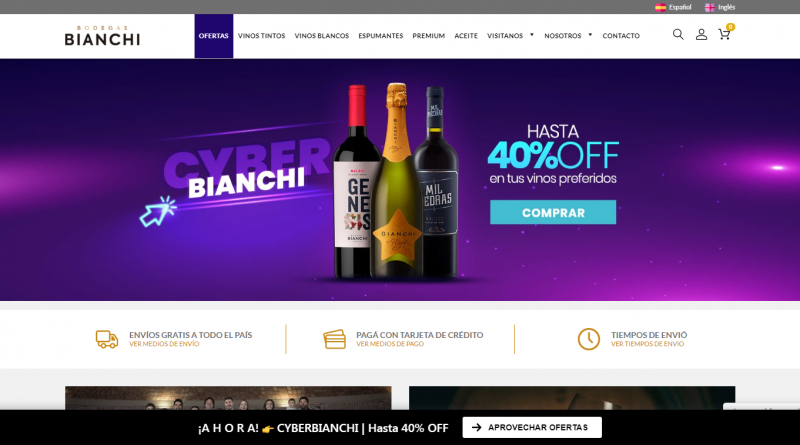Go to Vinos Tintos menu
800x445 pixels.
click(x=261, y=36)
